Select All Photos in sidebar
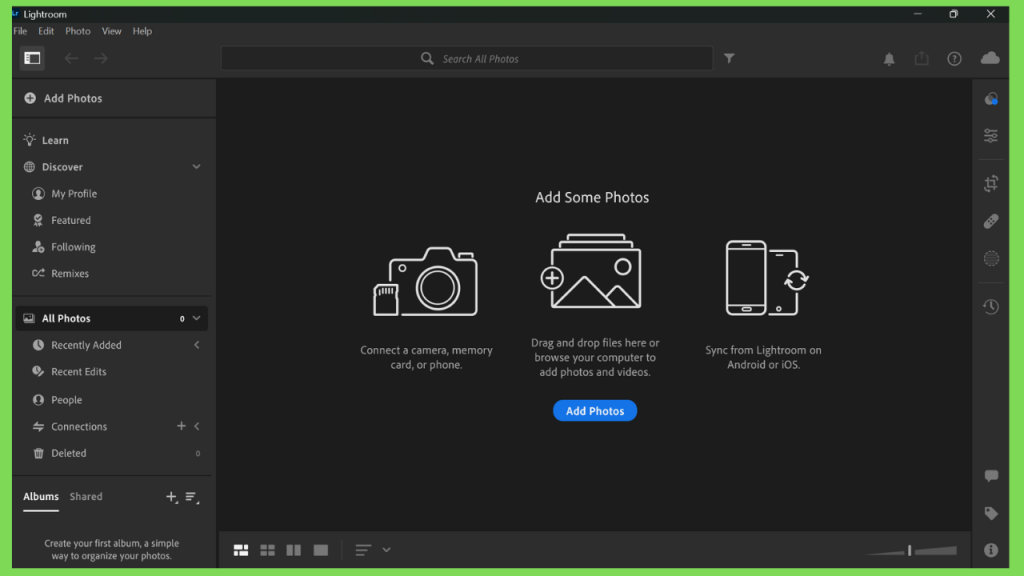The height and width of the screenshot is (576, 1024). (x=112, y=318)
